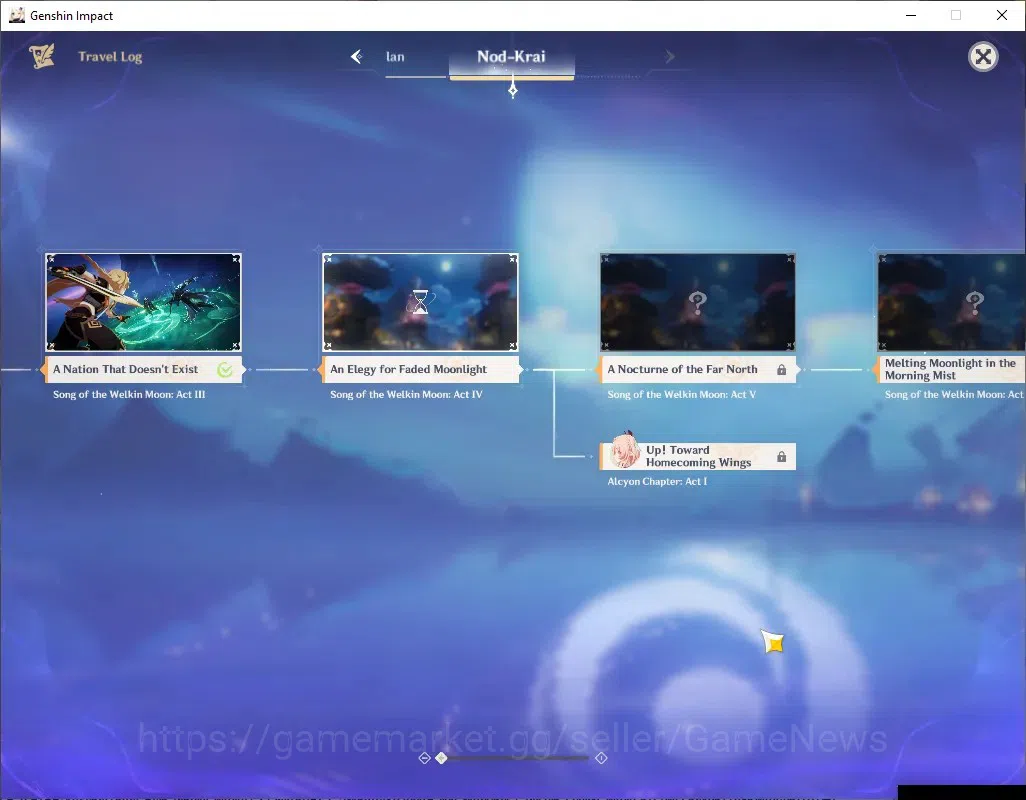Image resolution: width=1026 pixels, height=800 pixels.
Task: Open thumbnail of An Elegy for Faded Moonlight
Action: [x=420, y=302]
